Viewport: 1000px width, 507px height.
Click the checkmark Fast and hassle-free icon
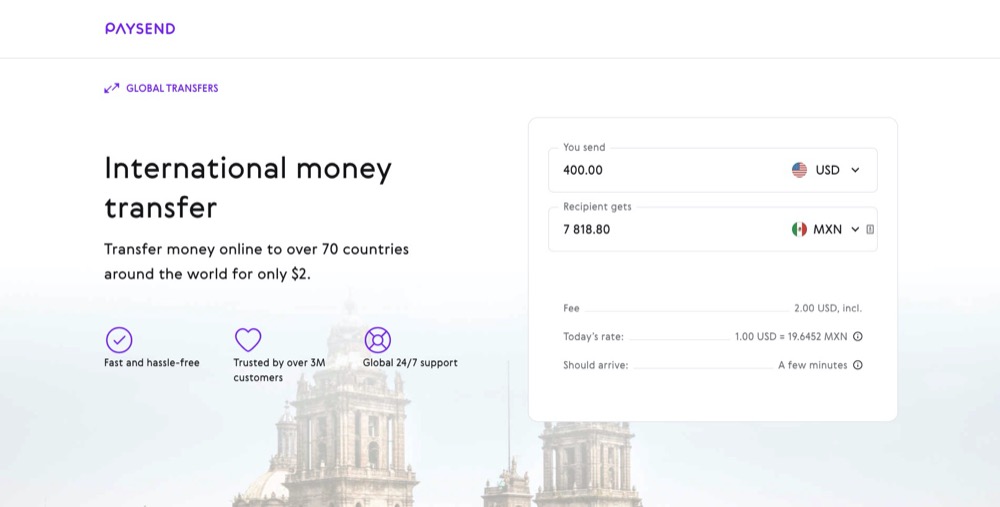pos(119,340)
